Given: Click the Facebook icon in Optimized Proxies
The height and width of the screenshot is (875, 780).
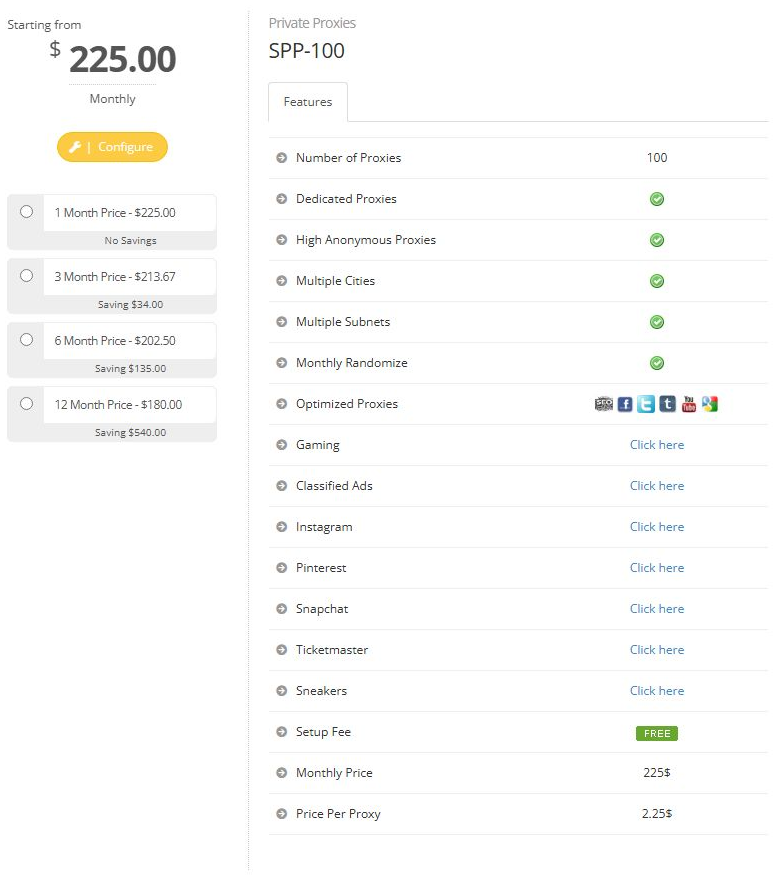Looking at the screenshot, I should [x=625, y=404].
